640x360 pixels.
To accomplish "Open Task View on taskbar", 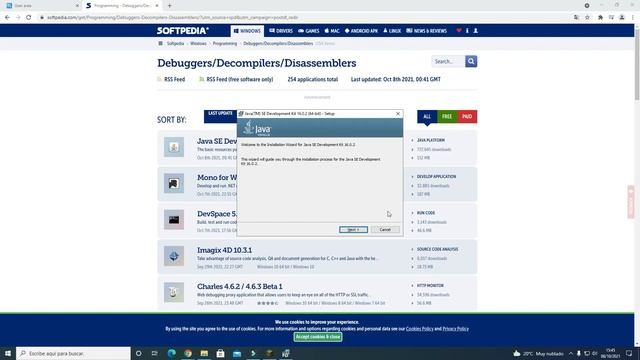I will (x=155, y=353).
